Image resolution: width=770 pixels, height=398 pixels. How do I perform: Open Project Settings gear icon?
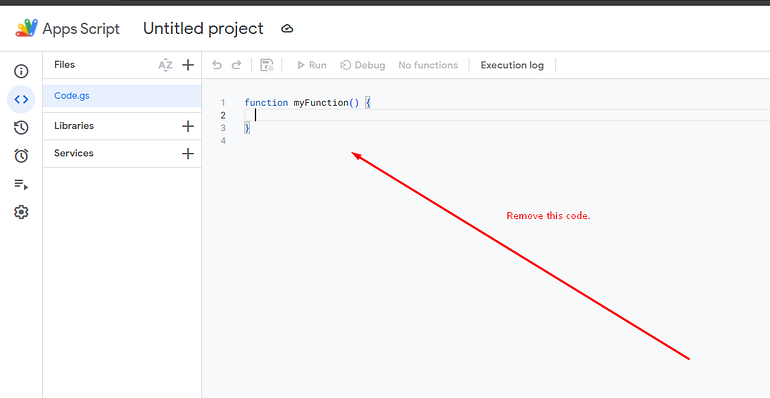click(x=21, y=212)
